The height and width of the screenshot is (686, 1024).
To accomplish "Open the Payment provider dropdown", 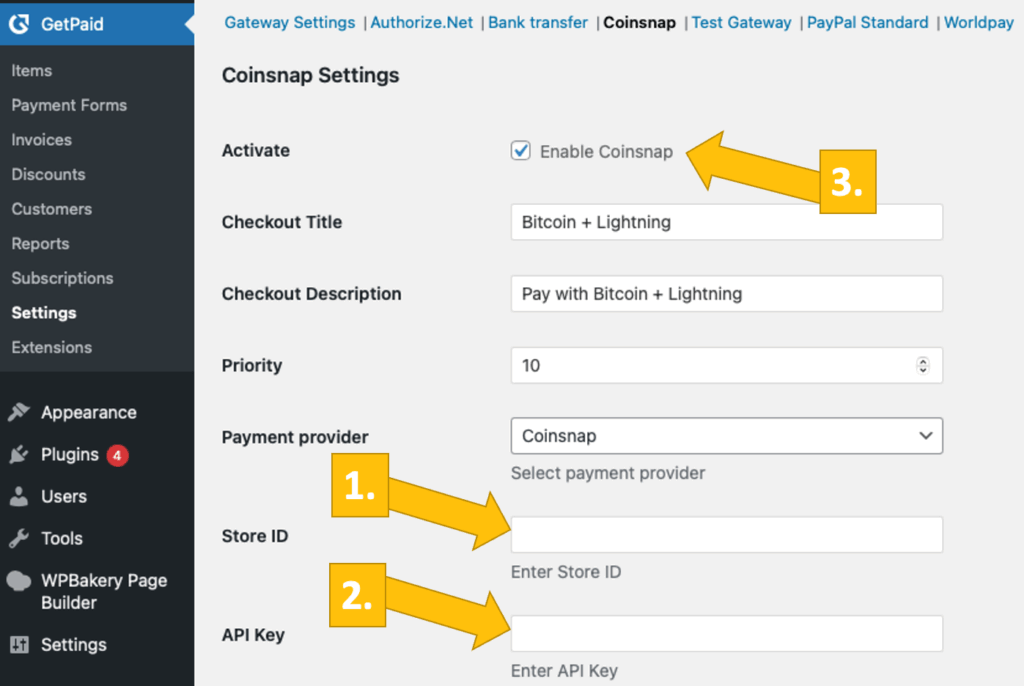I will 726,436.
